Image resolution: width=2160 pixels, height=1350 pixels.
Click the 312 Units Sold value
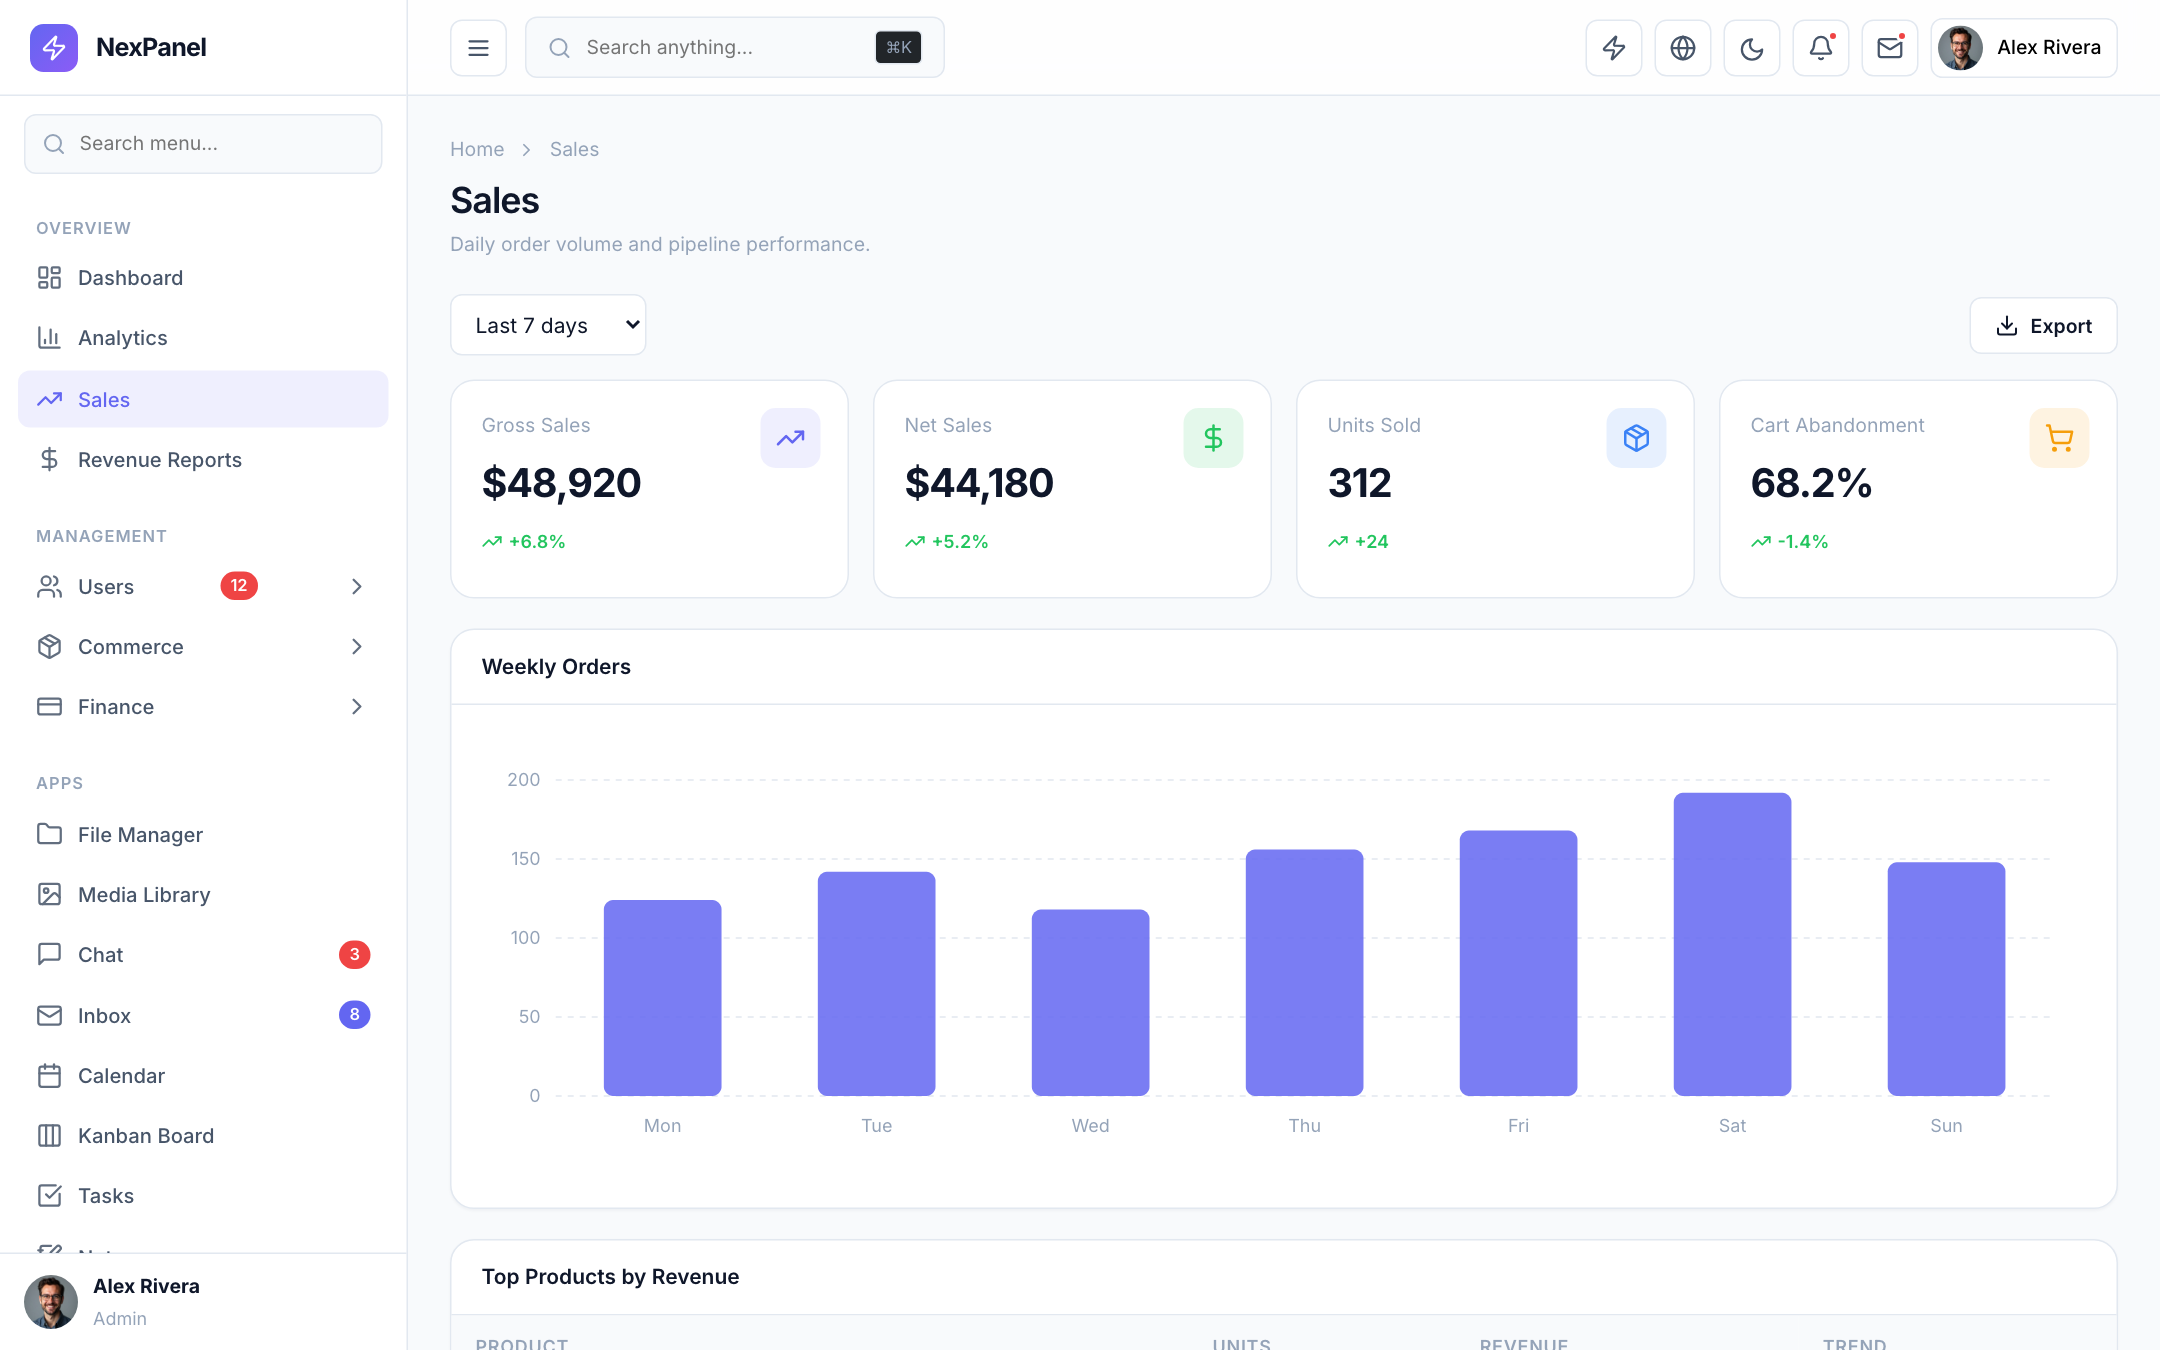[x=1359, y=483]
